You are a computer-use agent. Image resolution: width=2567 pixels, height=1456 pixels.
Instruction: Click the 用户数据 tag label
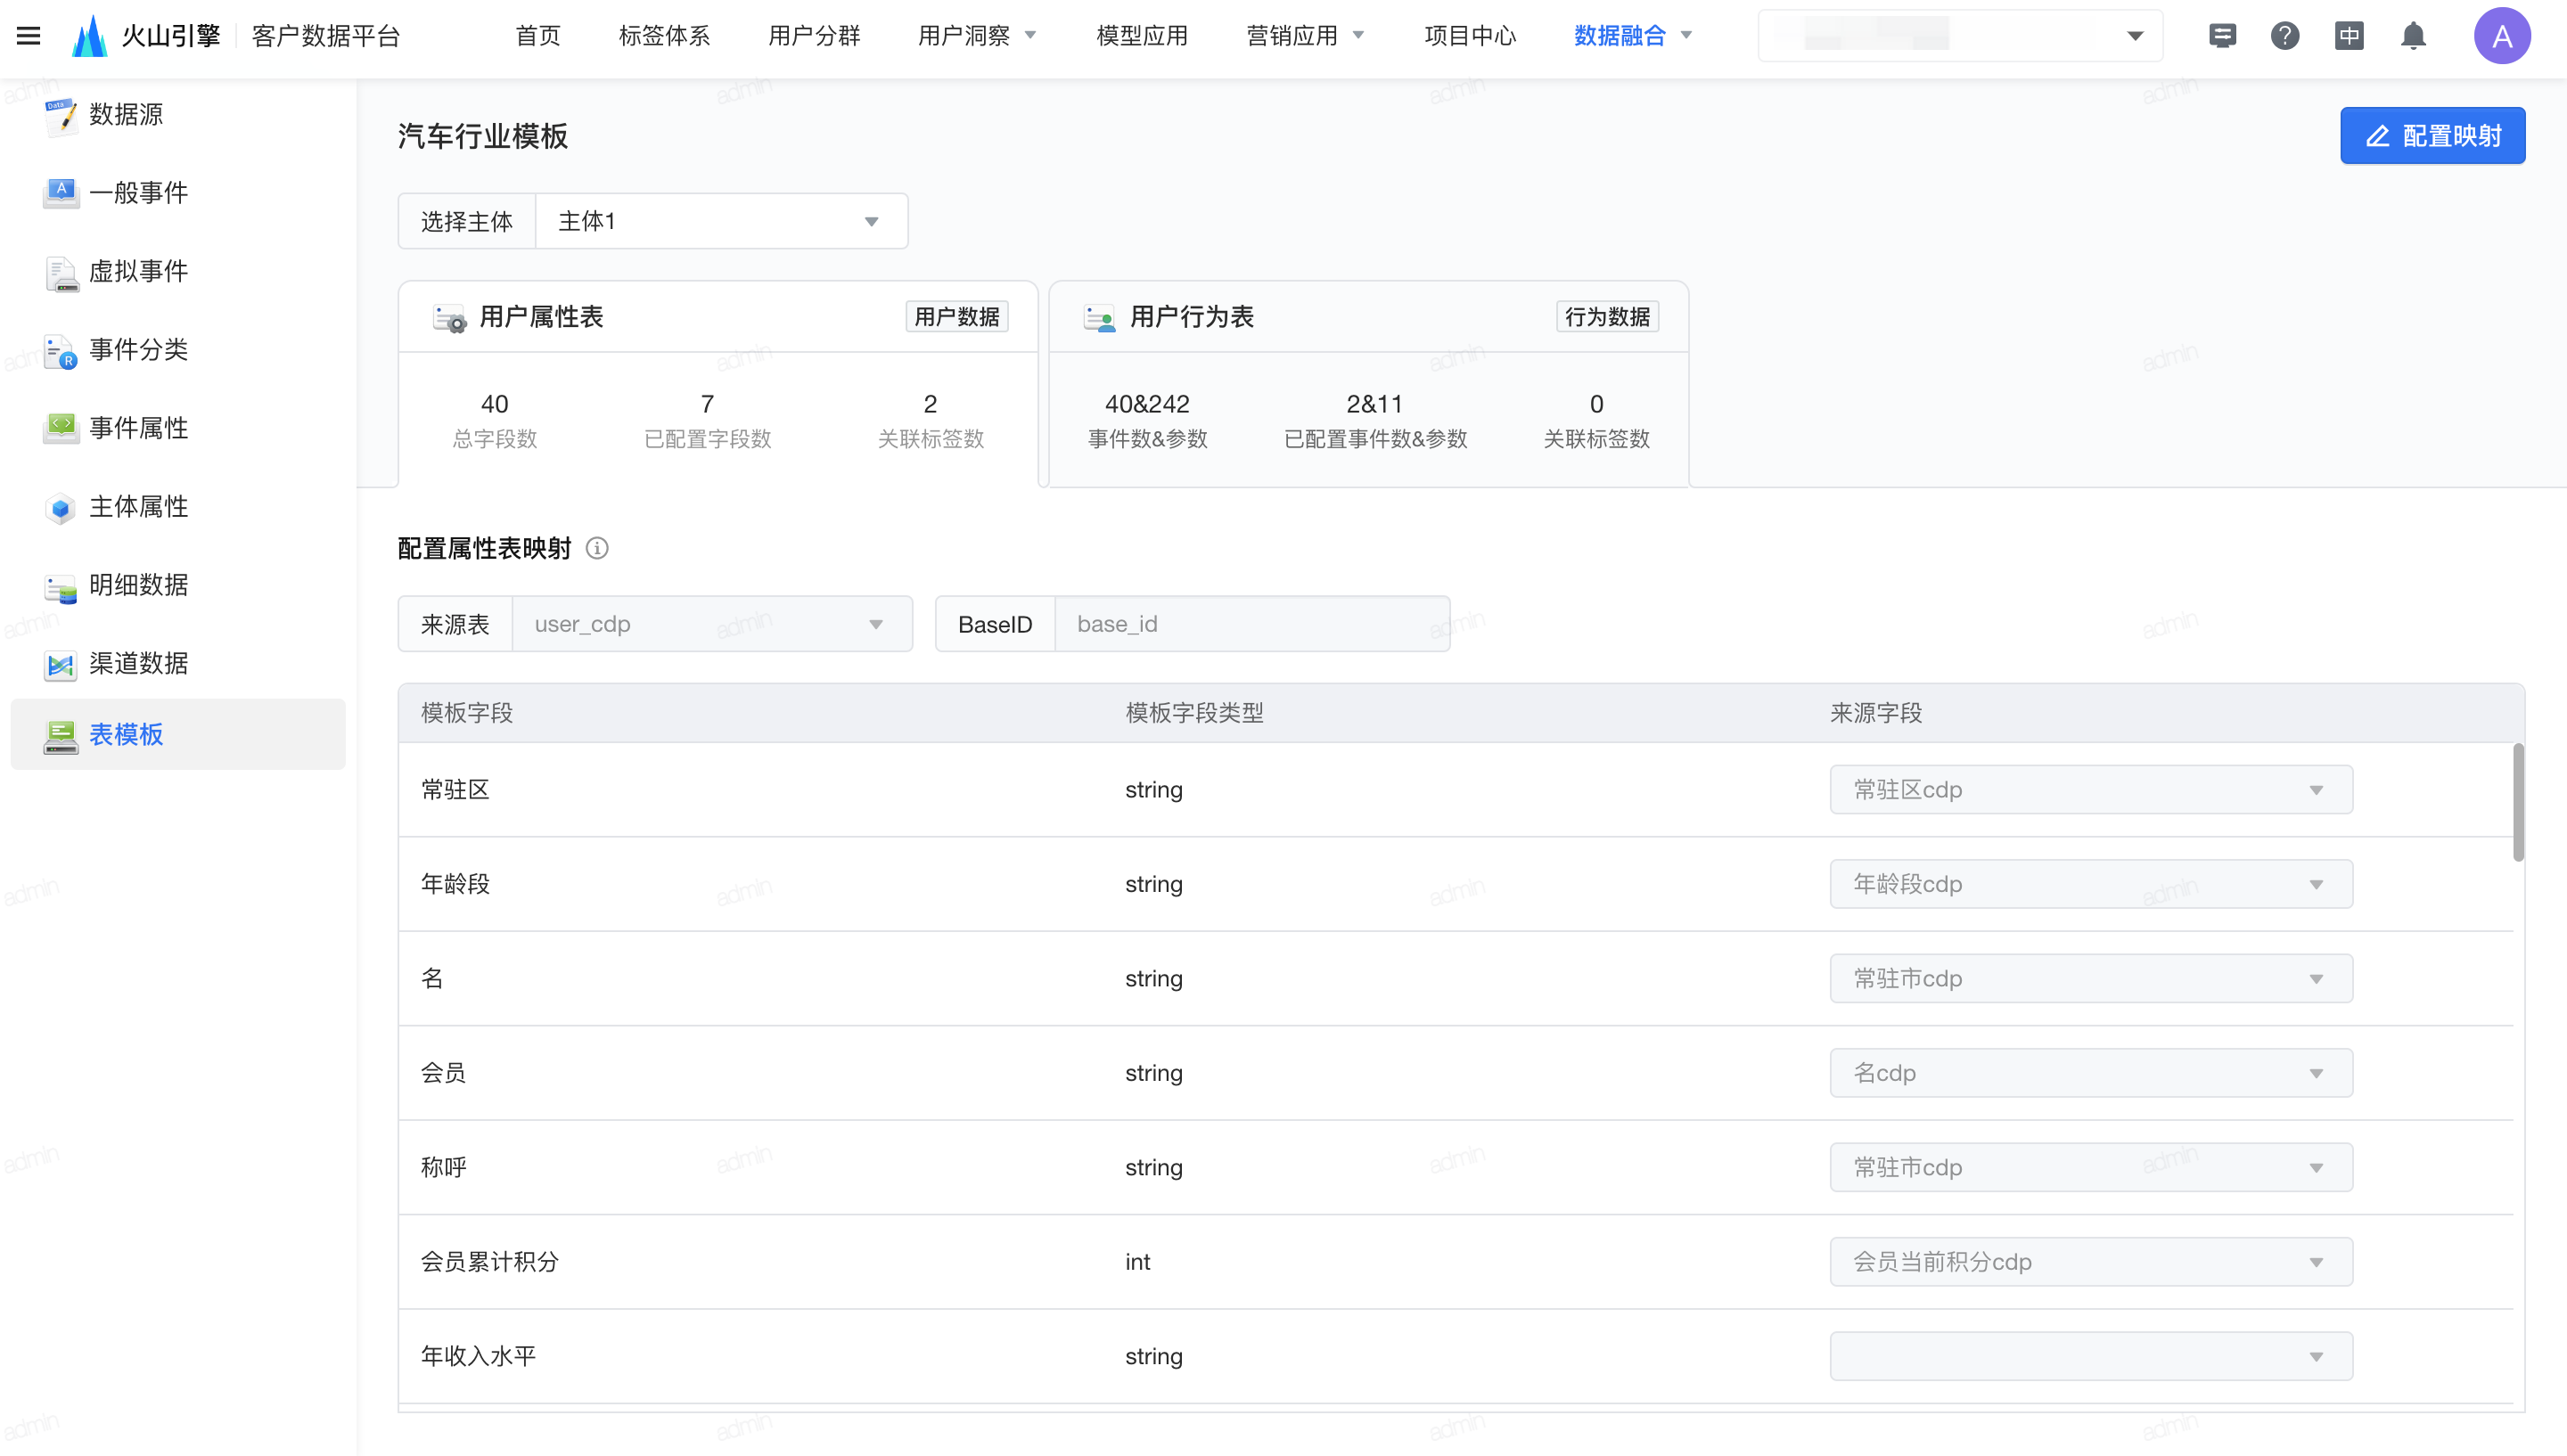956,317
